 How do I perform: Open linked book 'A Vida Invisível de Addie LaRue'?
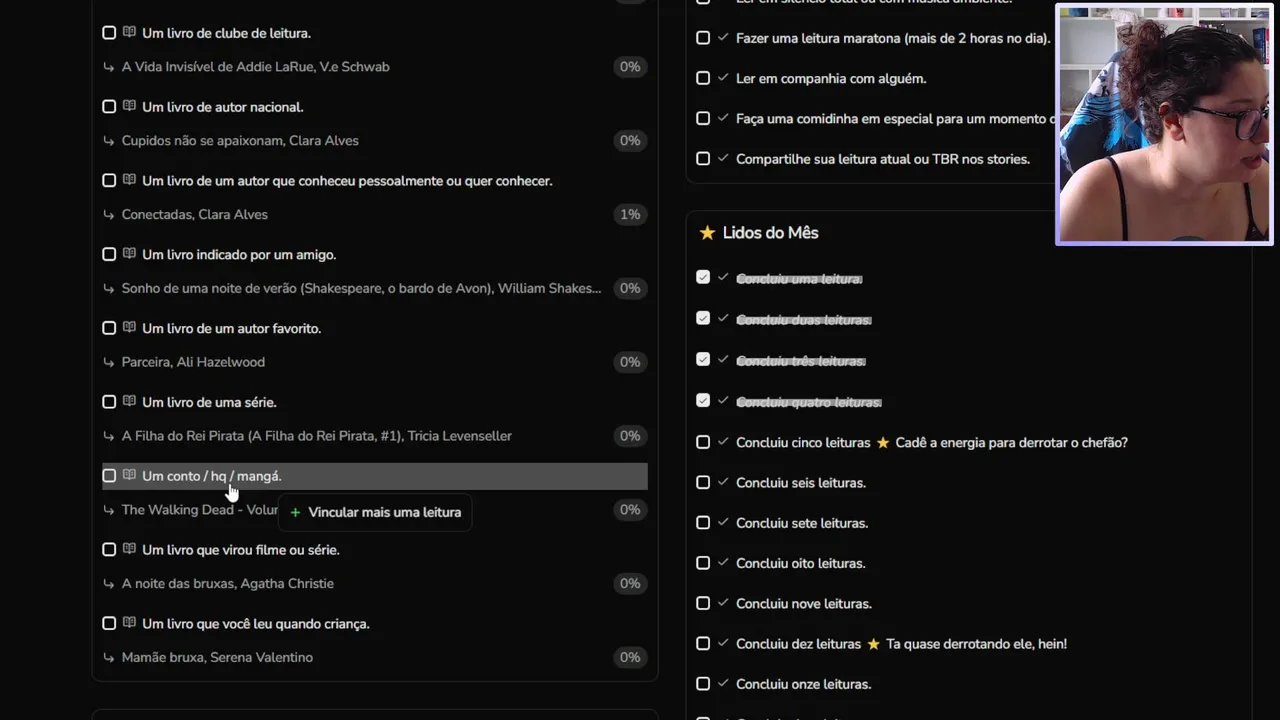[255, 67]
